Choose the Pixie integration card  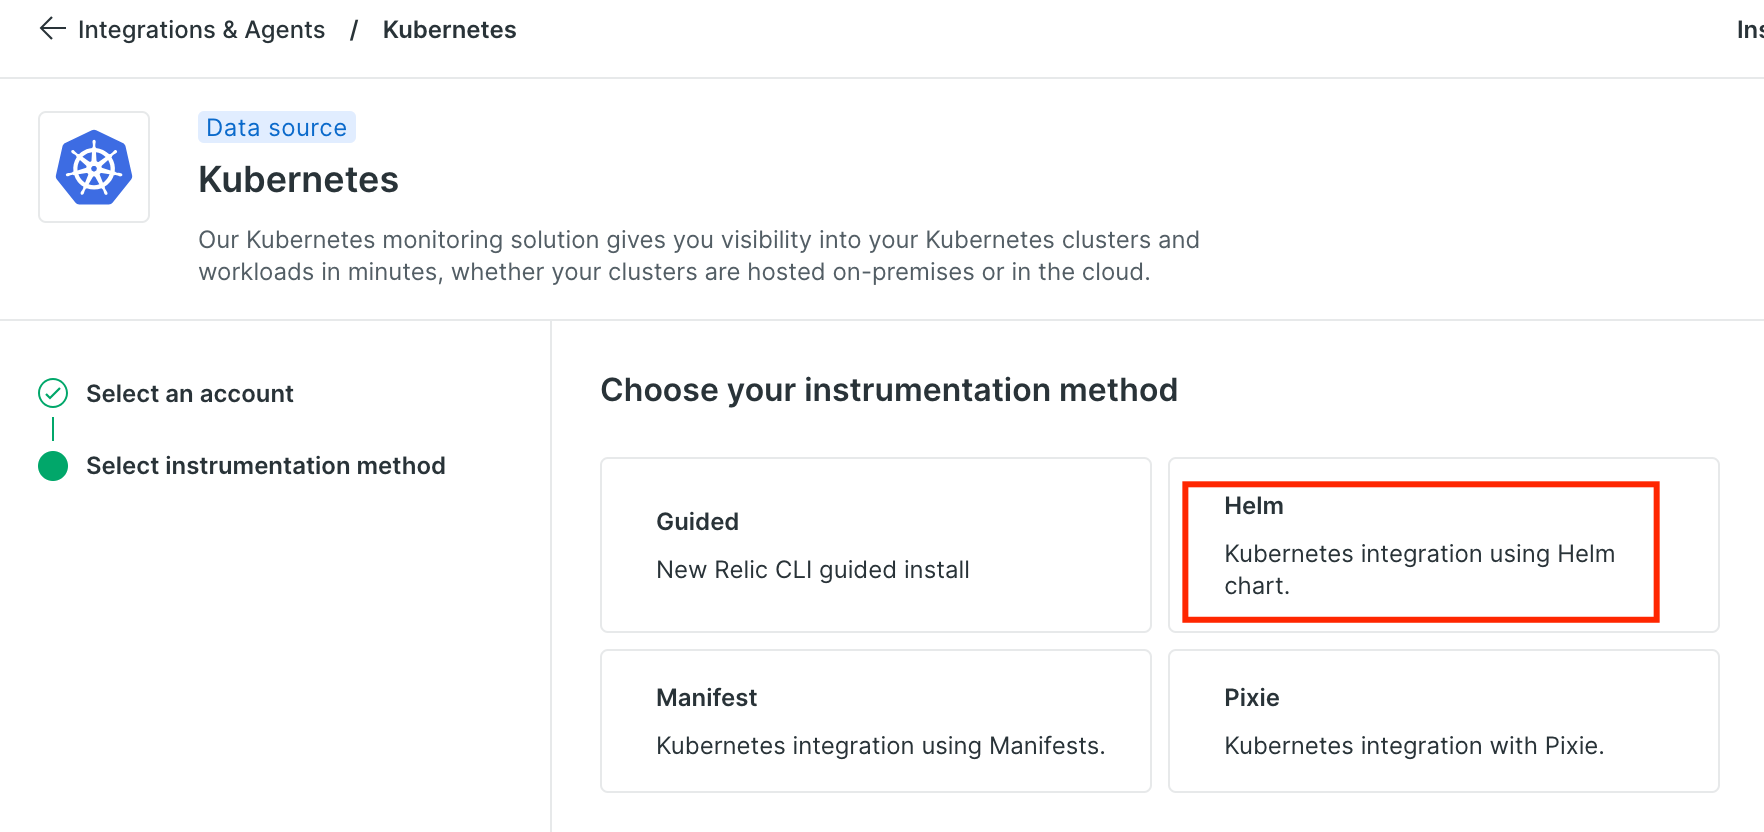[x=1444, y=721]
